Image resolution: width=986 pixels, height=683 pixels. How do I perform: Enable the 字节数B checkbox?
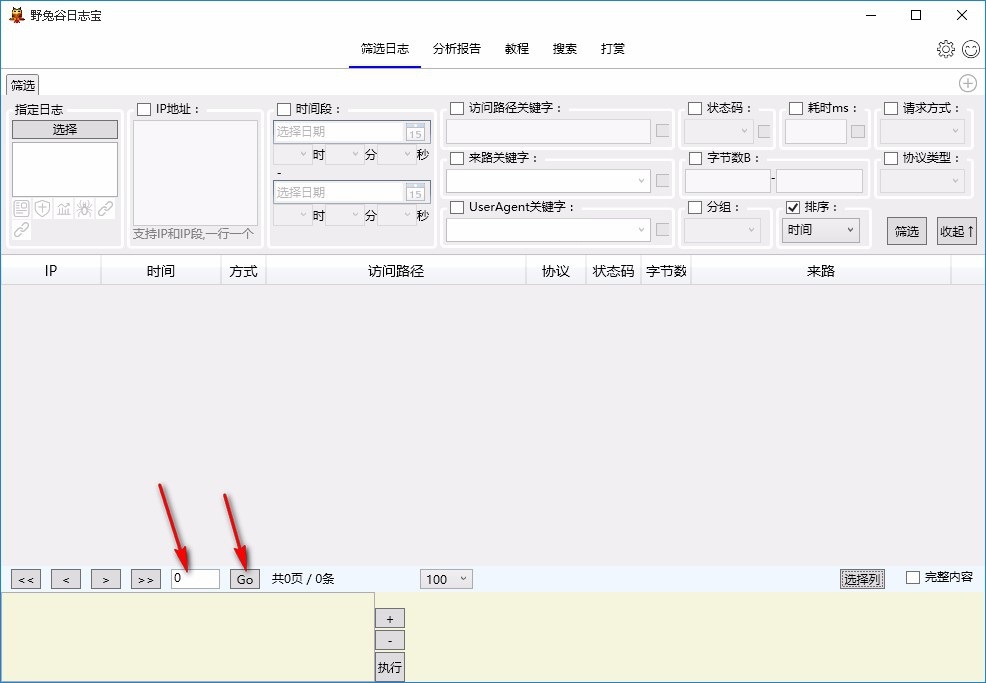(695, 158)
